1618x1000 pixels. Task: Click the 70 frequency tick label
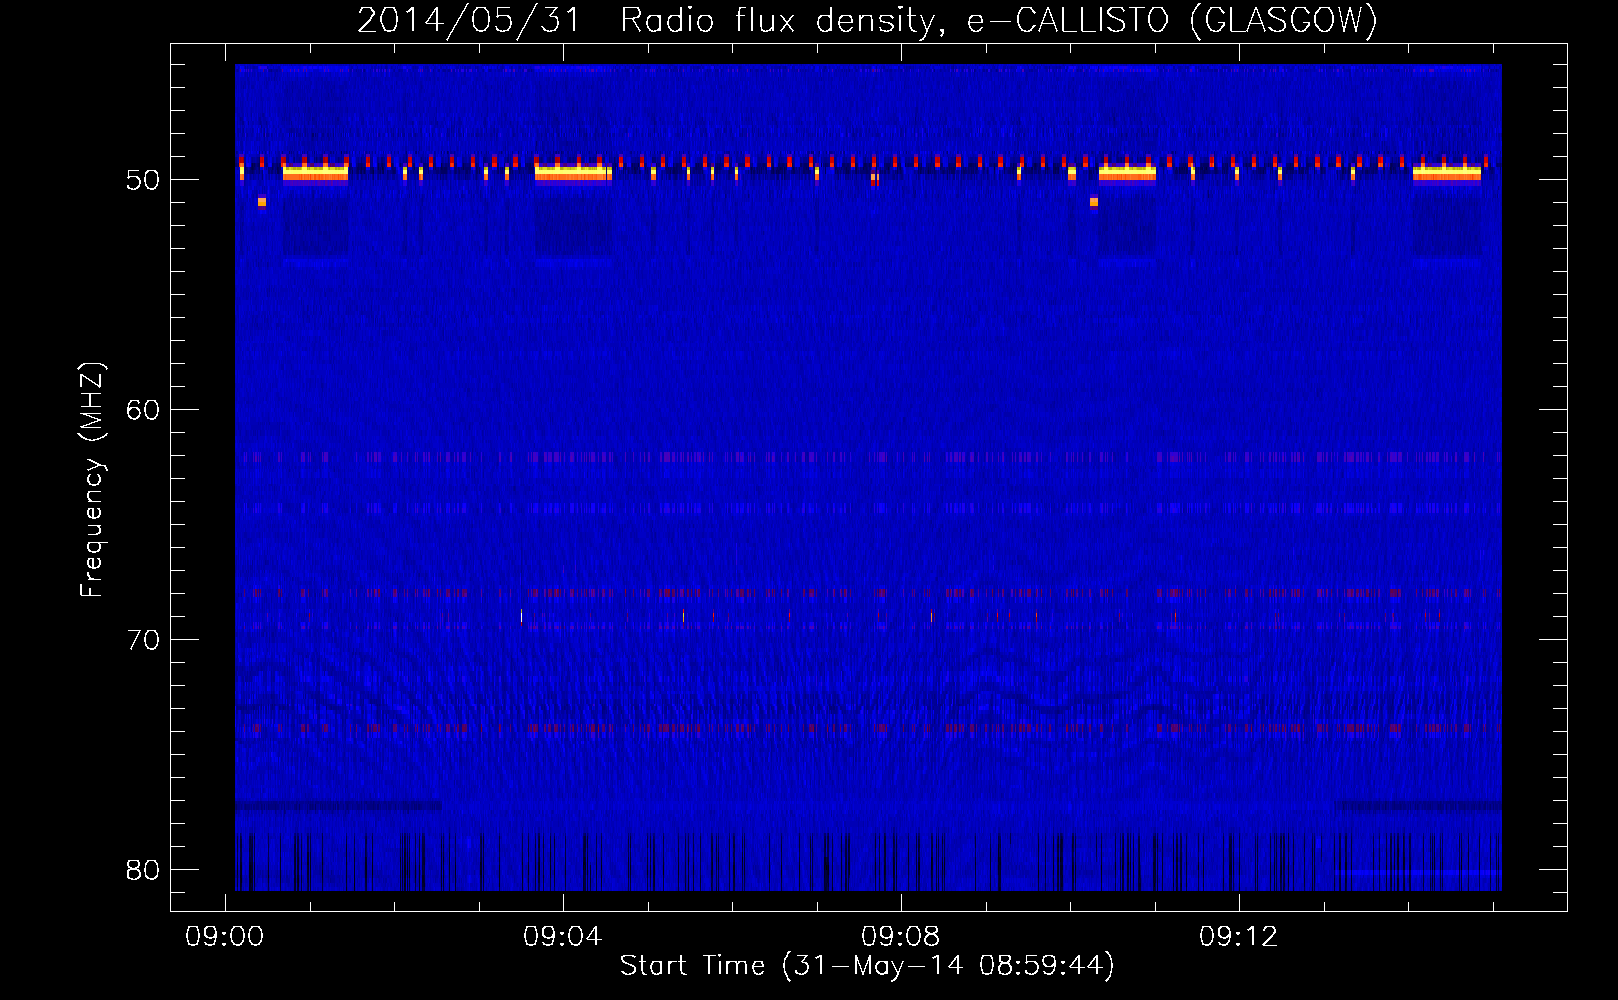(143, 640)
